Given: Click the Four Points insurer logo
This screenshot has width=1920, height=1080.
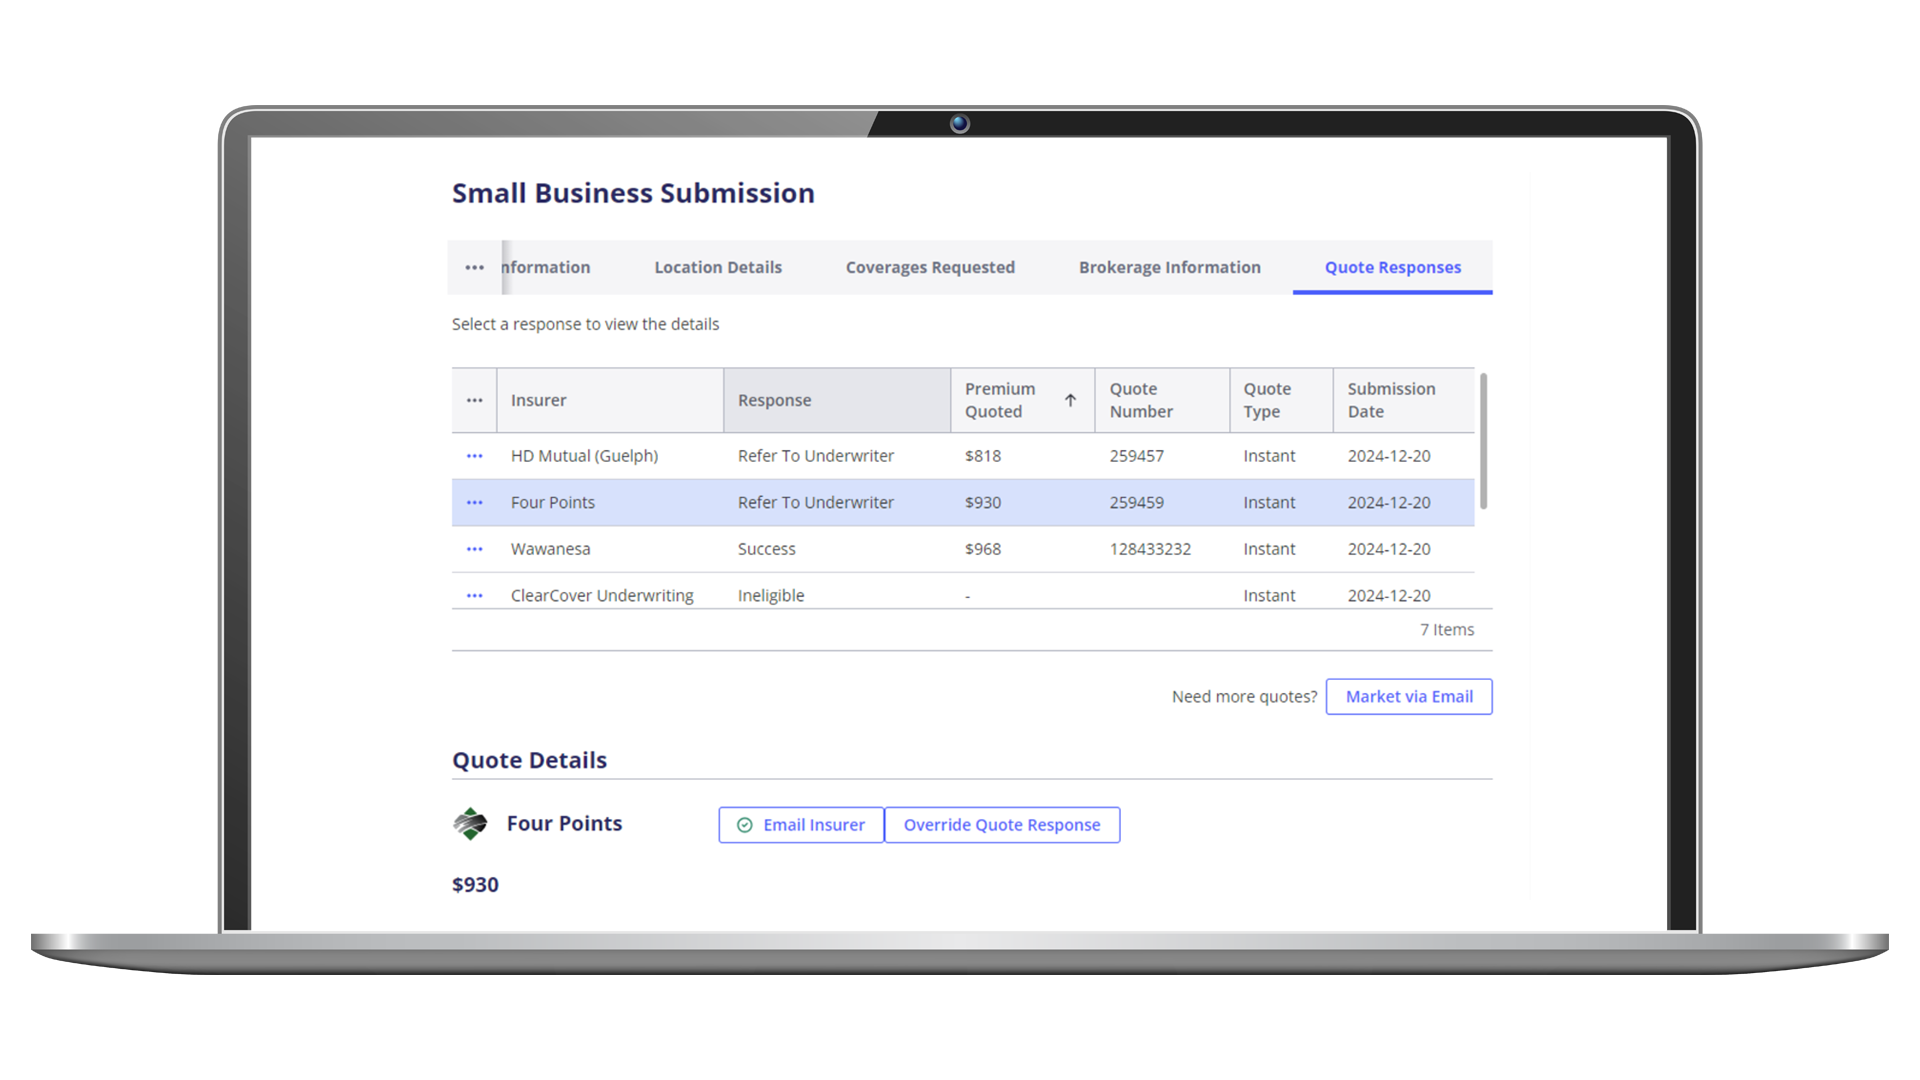Looking at the screenshot, I should (470, 824).
